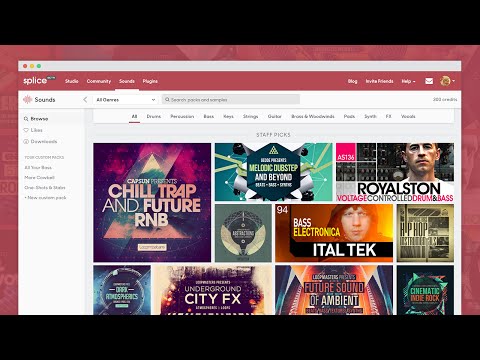Screen dimensions: 480x360
Task: Switch to the Guitar tab
Action: (x=275, y=116)
